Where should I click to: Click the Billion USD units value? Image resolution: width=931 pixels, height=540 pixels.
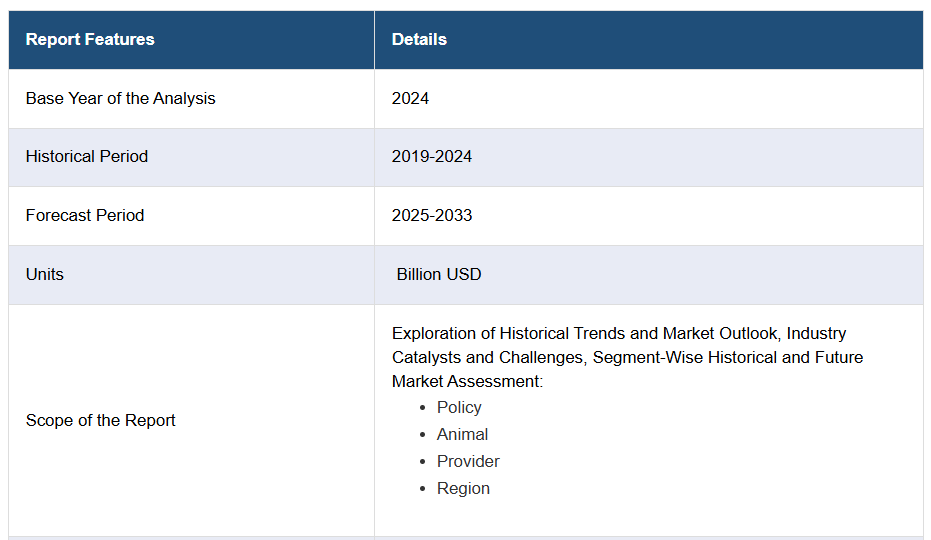pyautogui.click(x=439, y=274)
